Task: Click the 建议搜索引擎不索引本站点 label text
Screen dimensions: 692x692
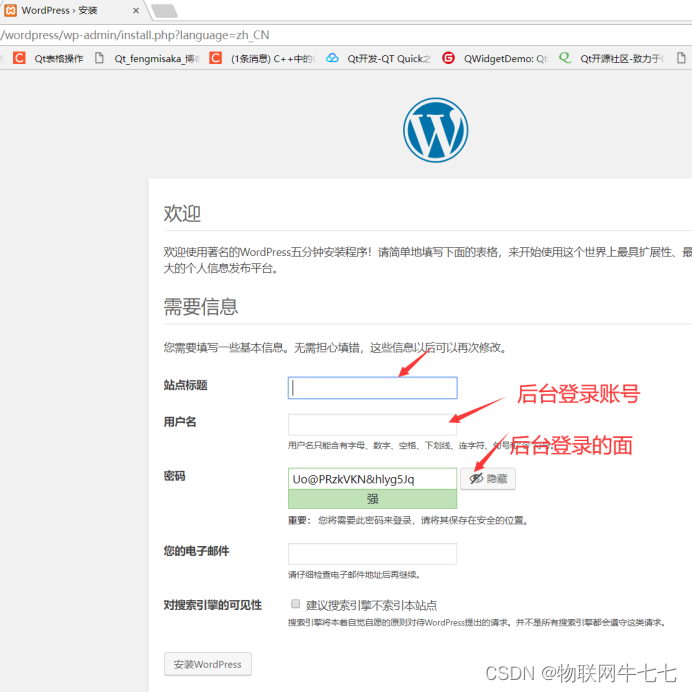Action: click(x=372, y=605)
